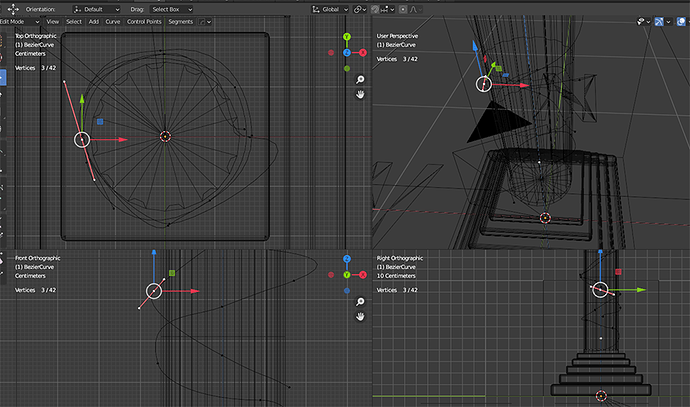Click the red X move arrow in Front view
Screen dimensions: 690x407
click(x=195, y=291)
